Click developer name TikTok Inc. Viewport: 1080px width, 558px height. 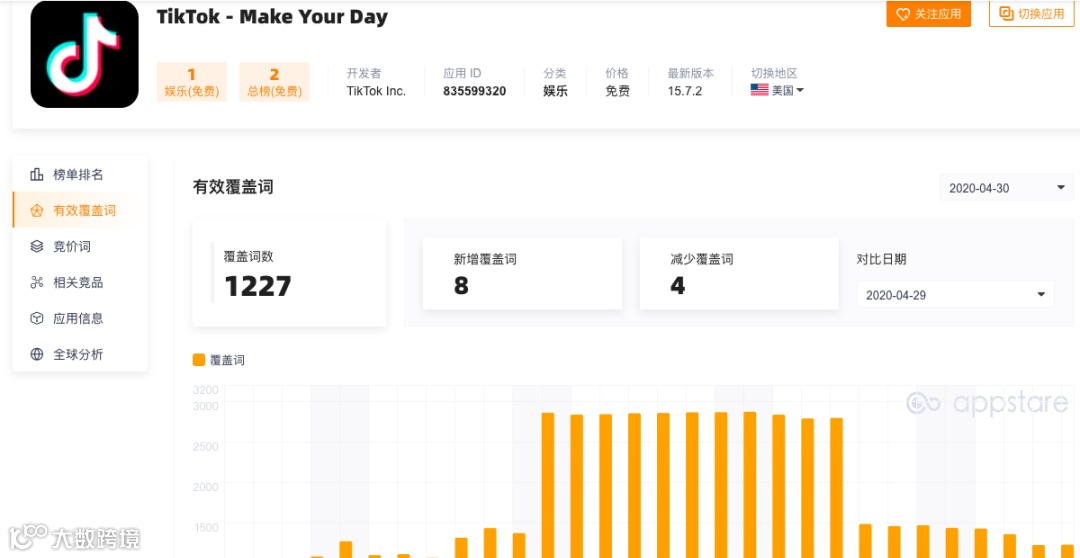pyautogui.click(x=376, y=91)
